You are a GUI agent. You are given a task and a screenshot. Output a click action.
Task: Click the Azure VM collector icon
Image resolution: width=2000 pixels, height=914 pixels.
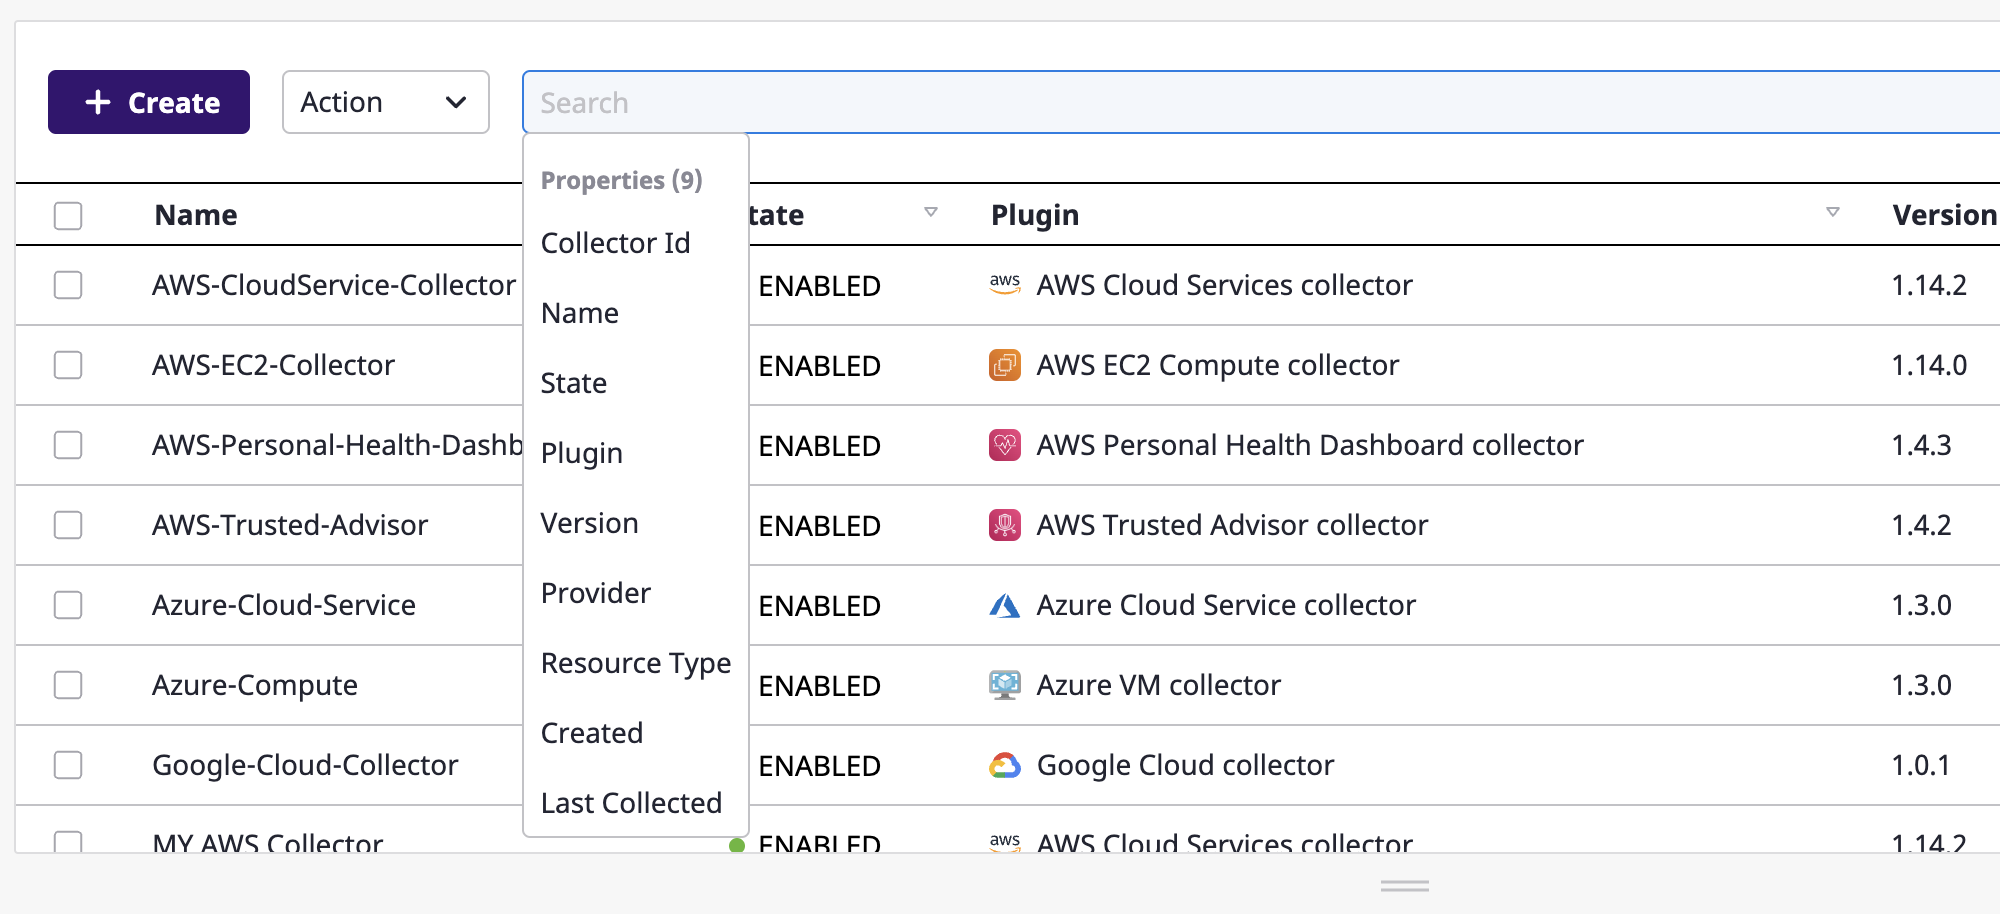(x=1005, y=685)
